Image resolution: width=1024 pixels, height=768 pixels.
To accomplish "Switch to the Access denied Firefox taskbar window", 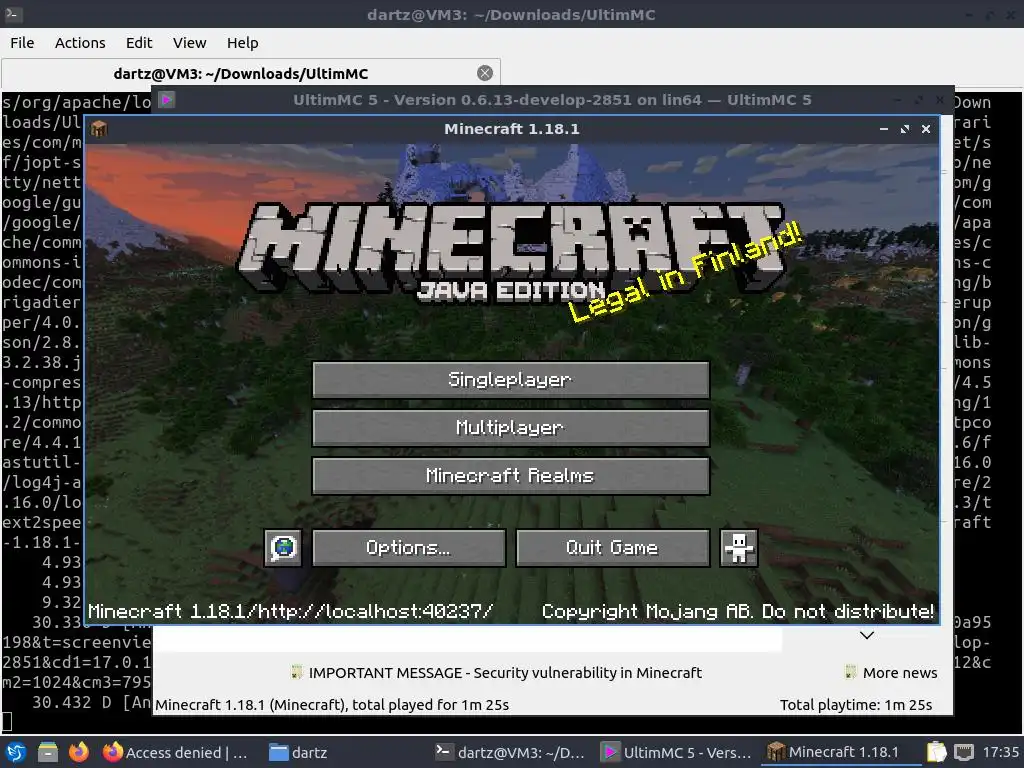I will (x=176, y=752).
